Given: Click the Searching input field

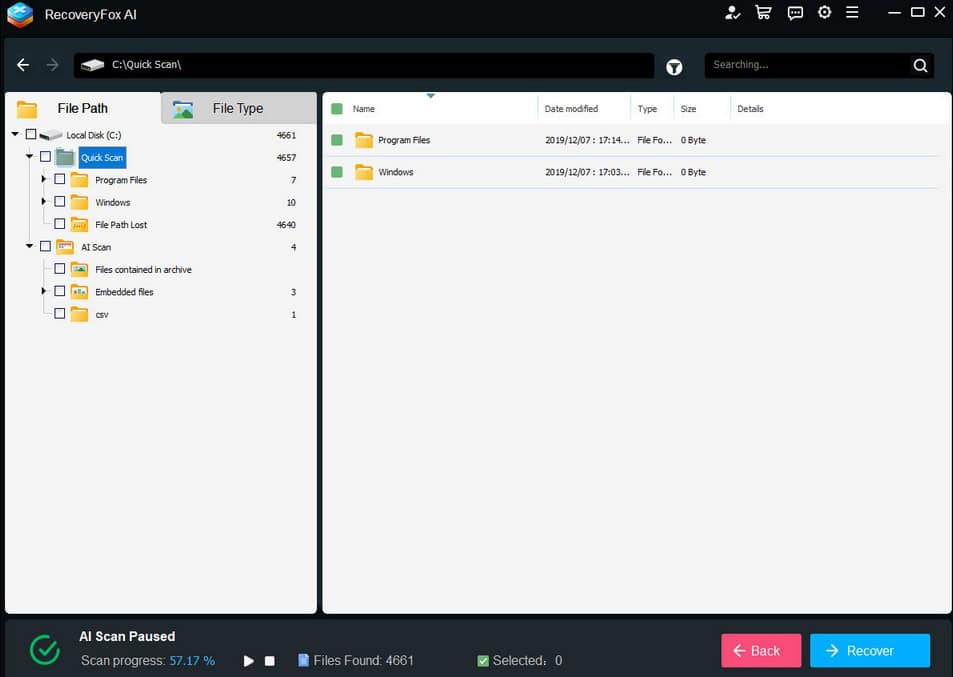Looking at the screenshot, I should click(805, 65).
